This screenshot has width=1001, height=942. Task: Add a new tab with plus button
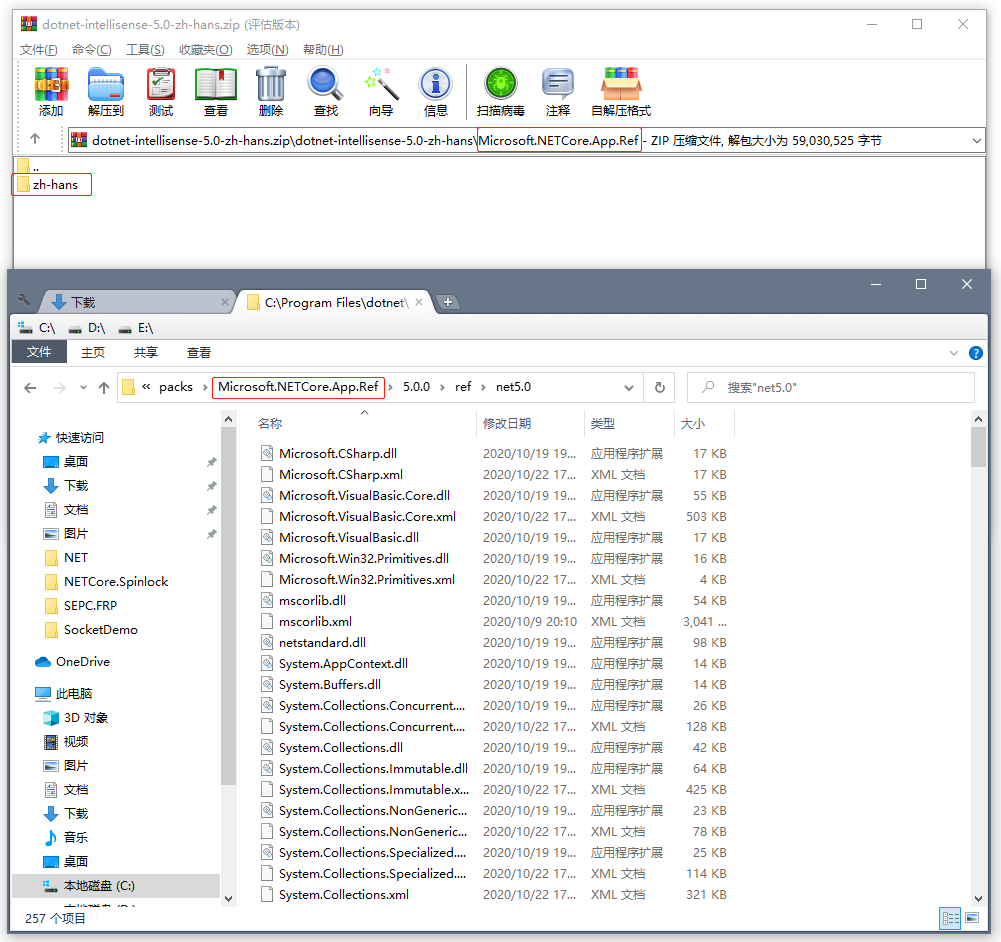click(x=448, y=302)
